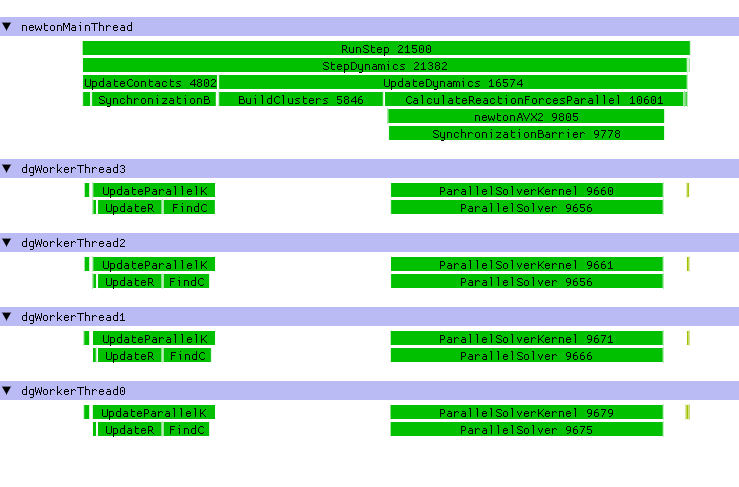Select the BuildClusters 5846 bar
739x487 pixels.
click(300, 100)
